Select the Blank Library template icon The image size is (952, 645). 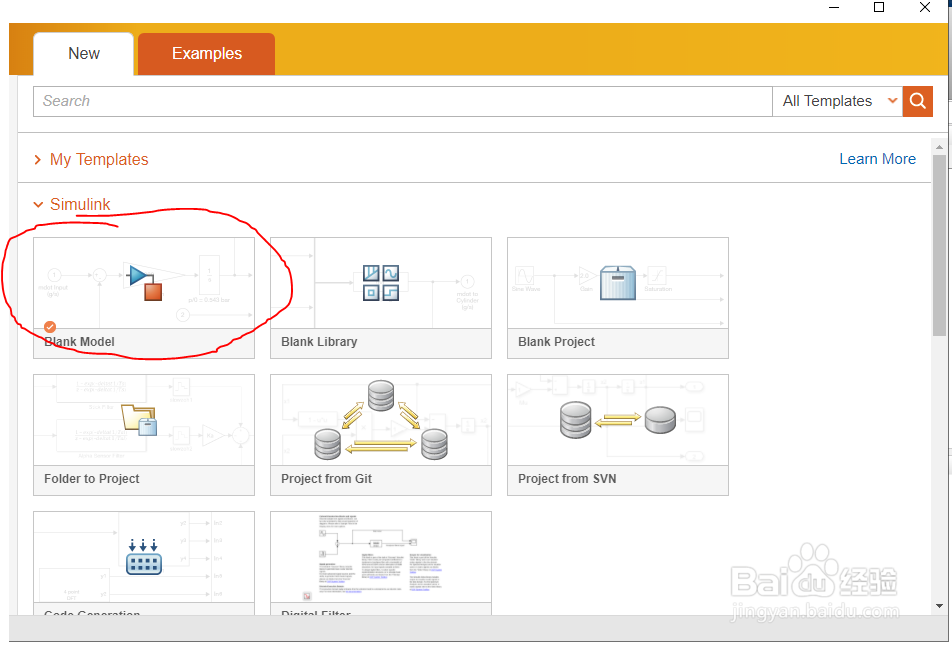[381, 282]
